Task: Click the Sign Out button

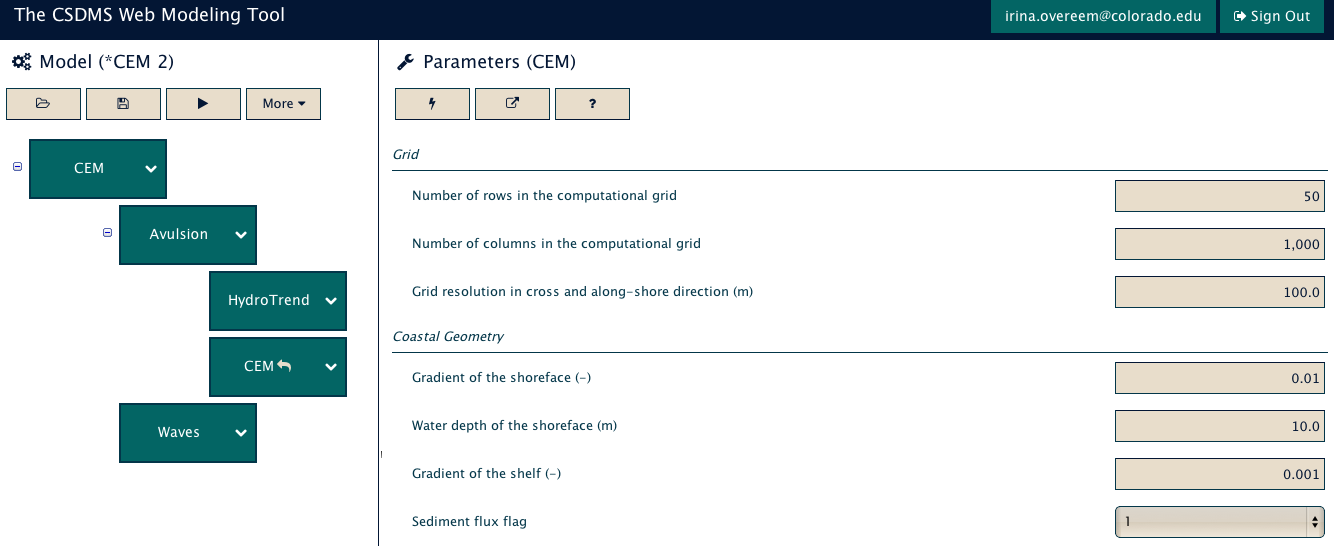Action: click(x=1271, y=16)
